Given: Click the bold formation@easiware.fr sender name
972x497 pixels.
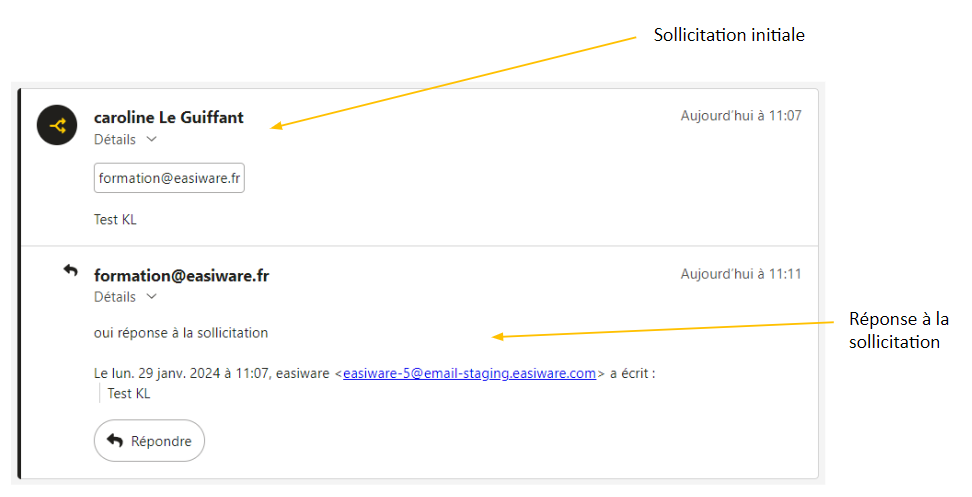Looking at the screenshot, I should [x=181, y=276].
